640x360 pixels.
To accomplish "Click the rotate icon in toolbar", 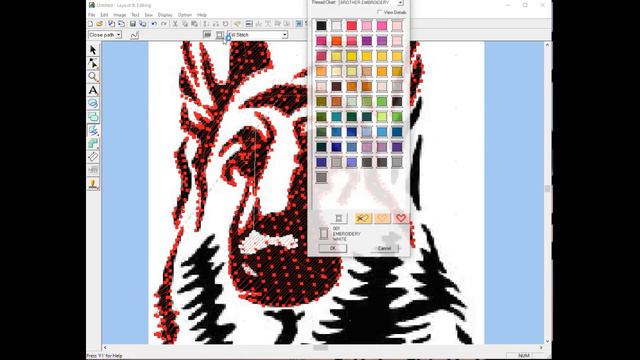I will 225,24.
